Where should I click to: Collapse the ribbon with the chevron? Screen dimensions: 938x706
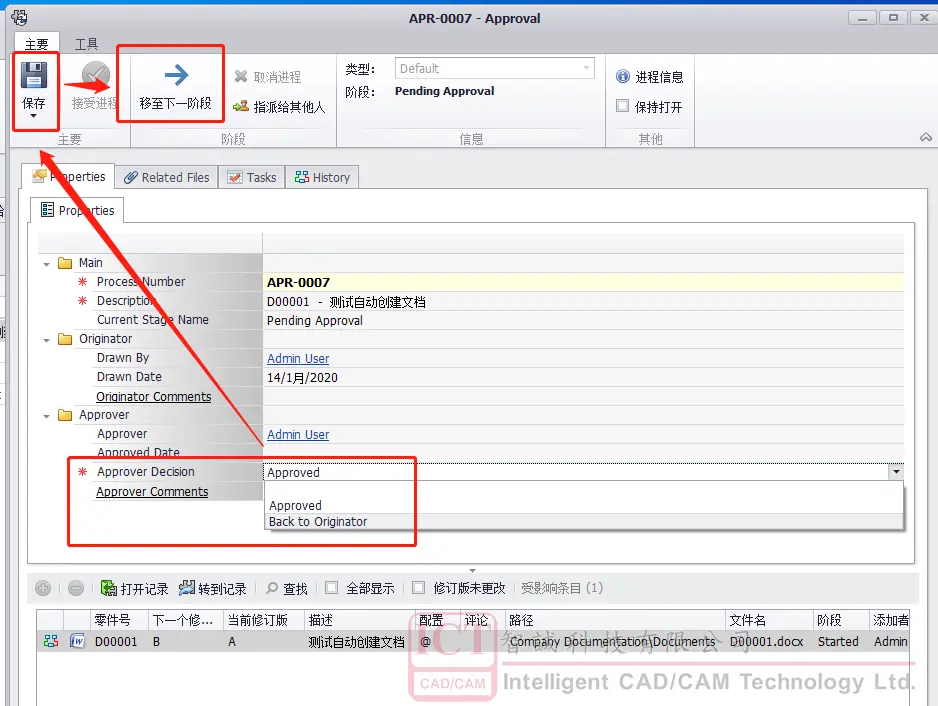[925, 137]
